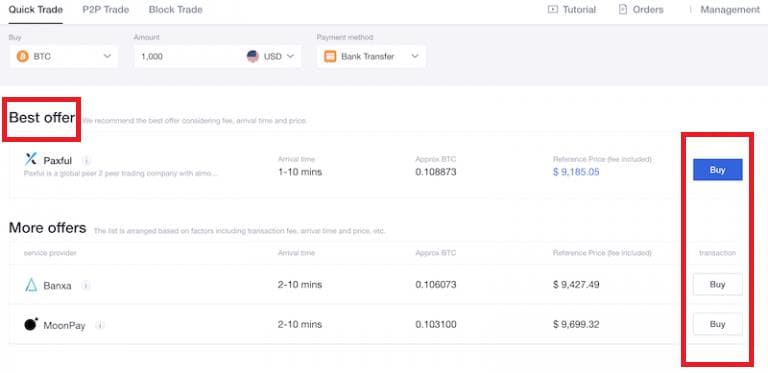
Task: Switch to the Quick Trade tab
Action: 35,10
